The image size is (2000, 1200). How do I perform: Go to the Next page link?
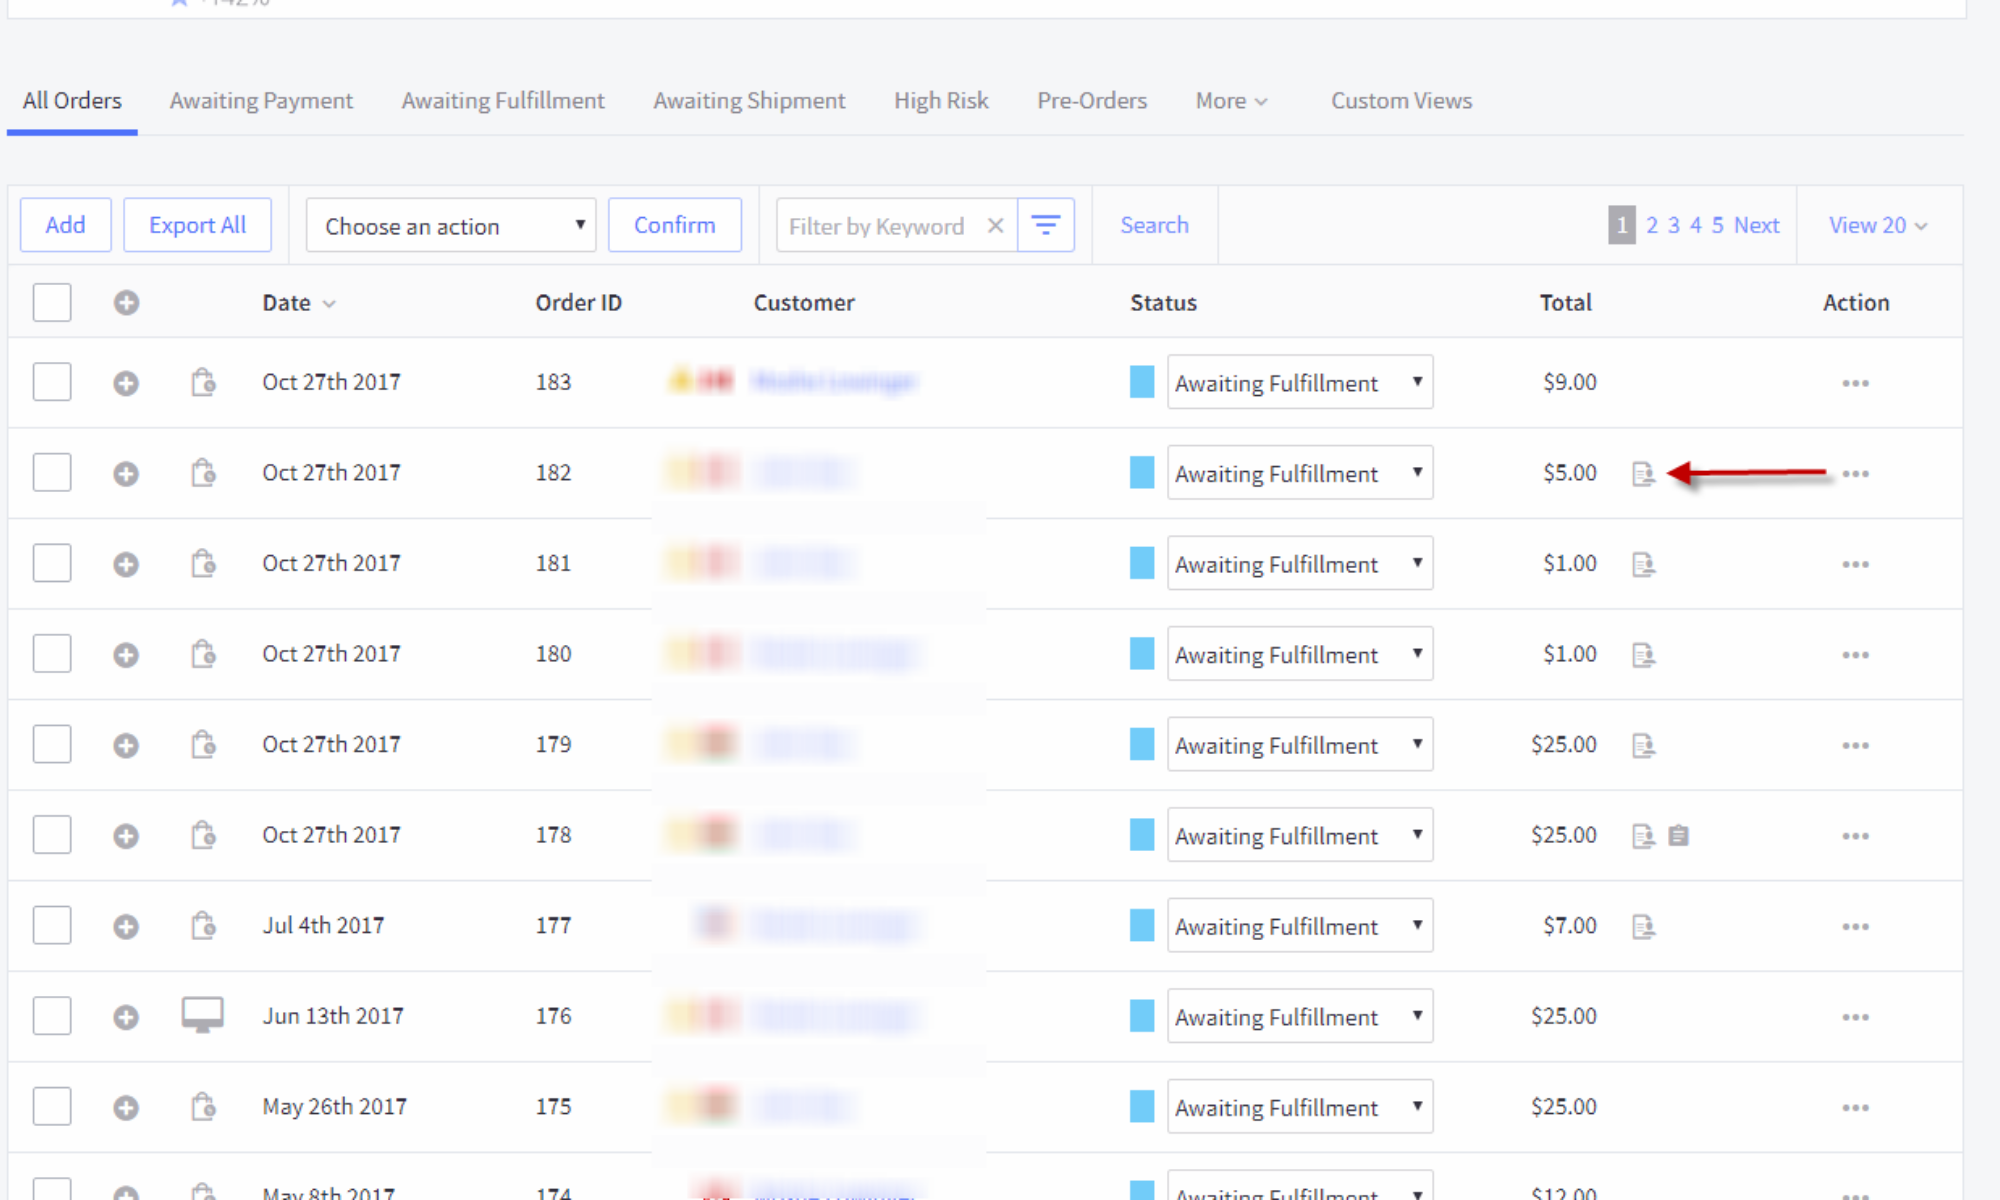click(1756, 225)
